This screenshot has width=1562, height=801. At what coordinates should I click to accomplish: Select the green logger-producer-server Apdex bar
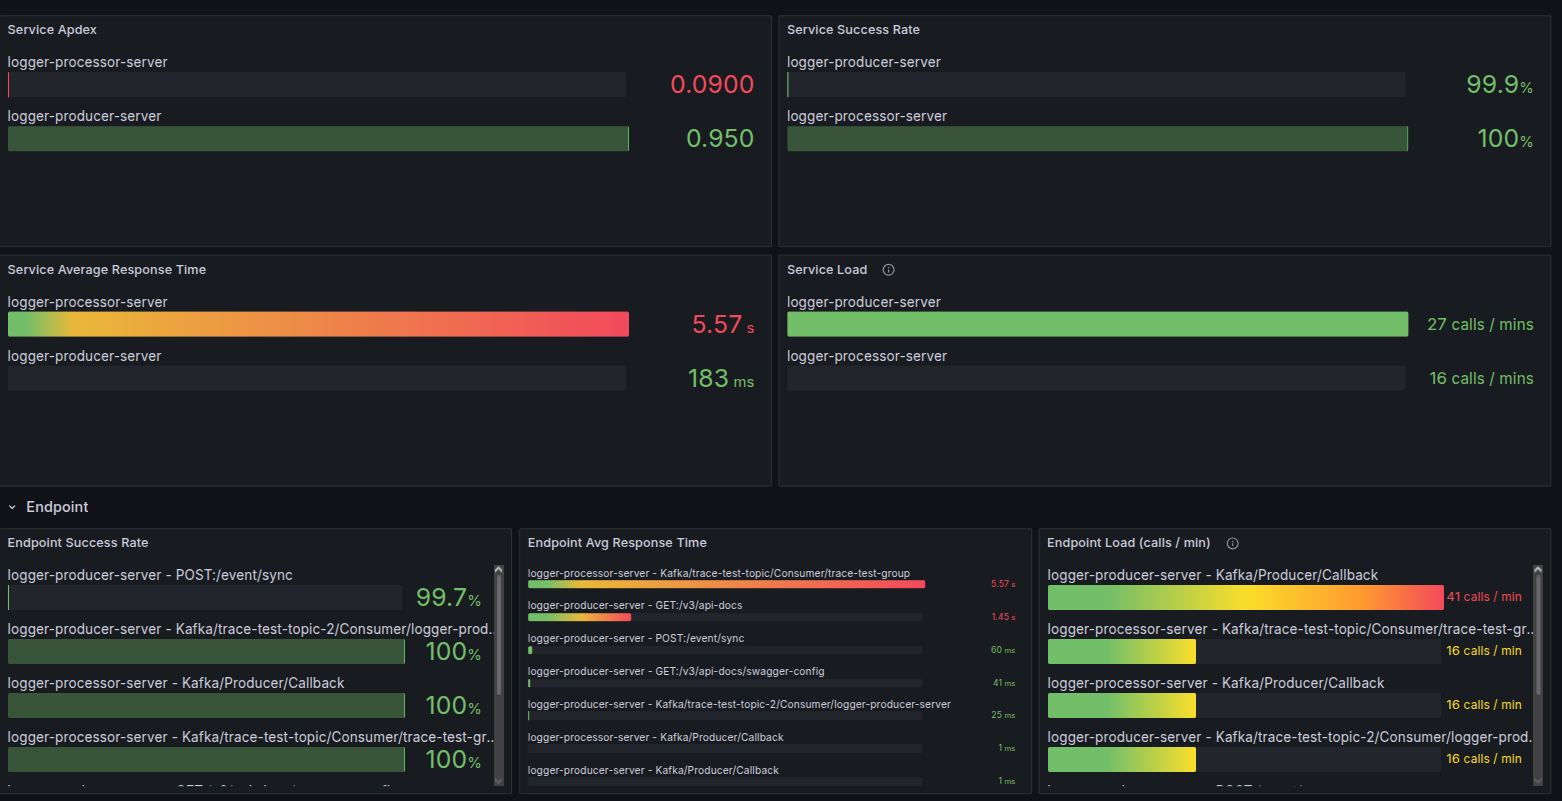point(318,139)
